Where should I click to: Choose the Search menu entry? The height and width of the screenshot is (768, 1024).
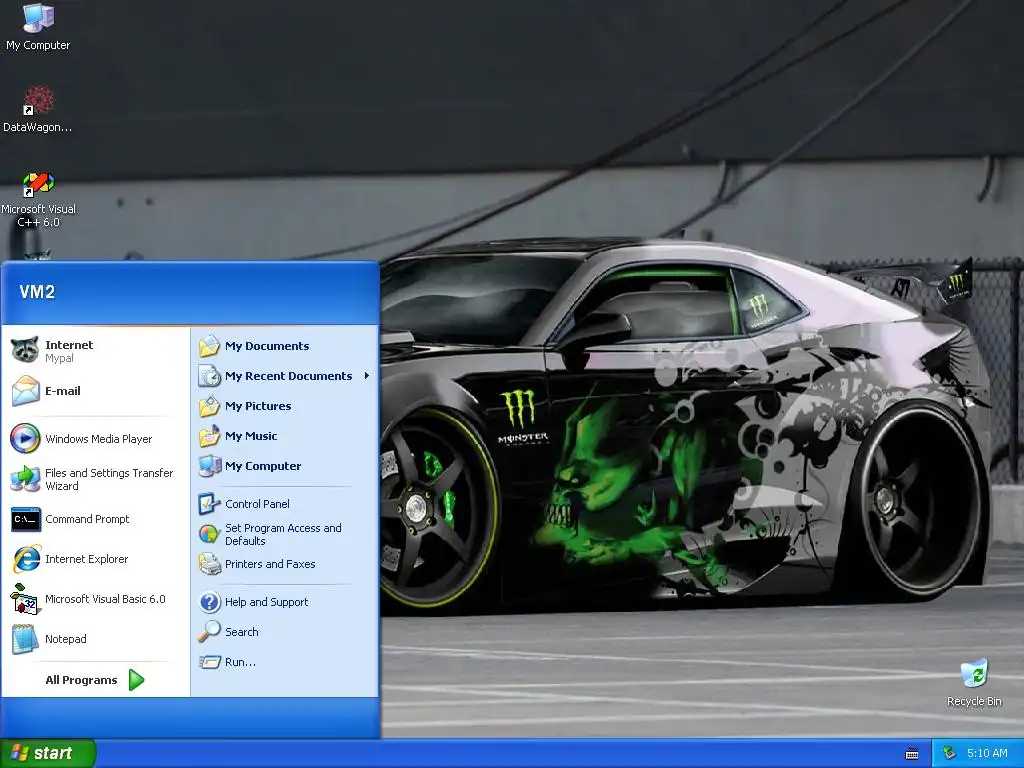[x=284, y=632]
